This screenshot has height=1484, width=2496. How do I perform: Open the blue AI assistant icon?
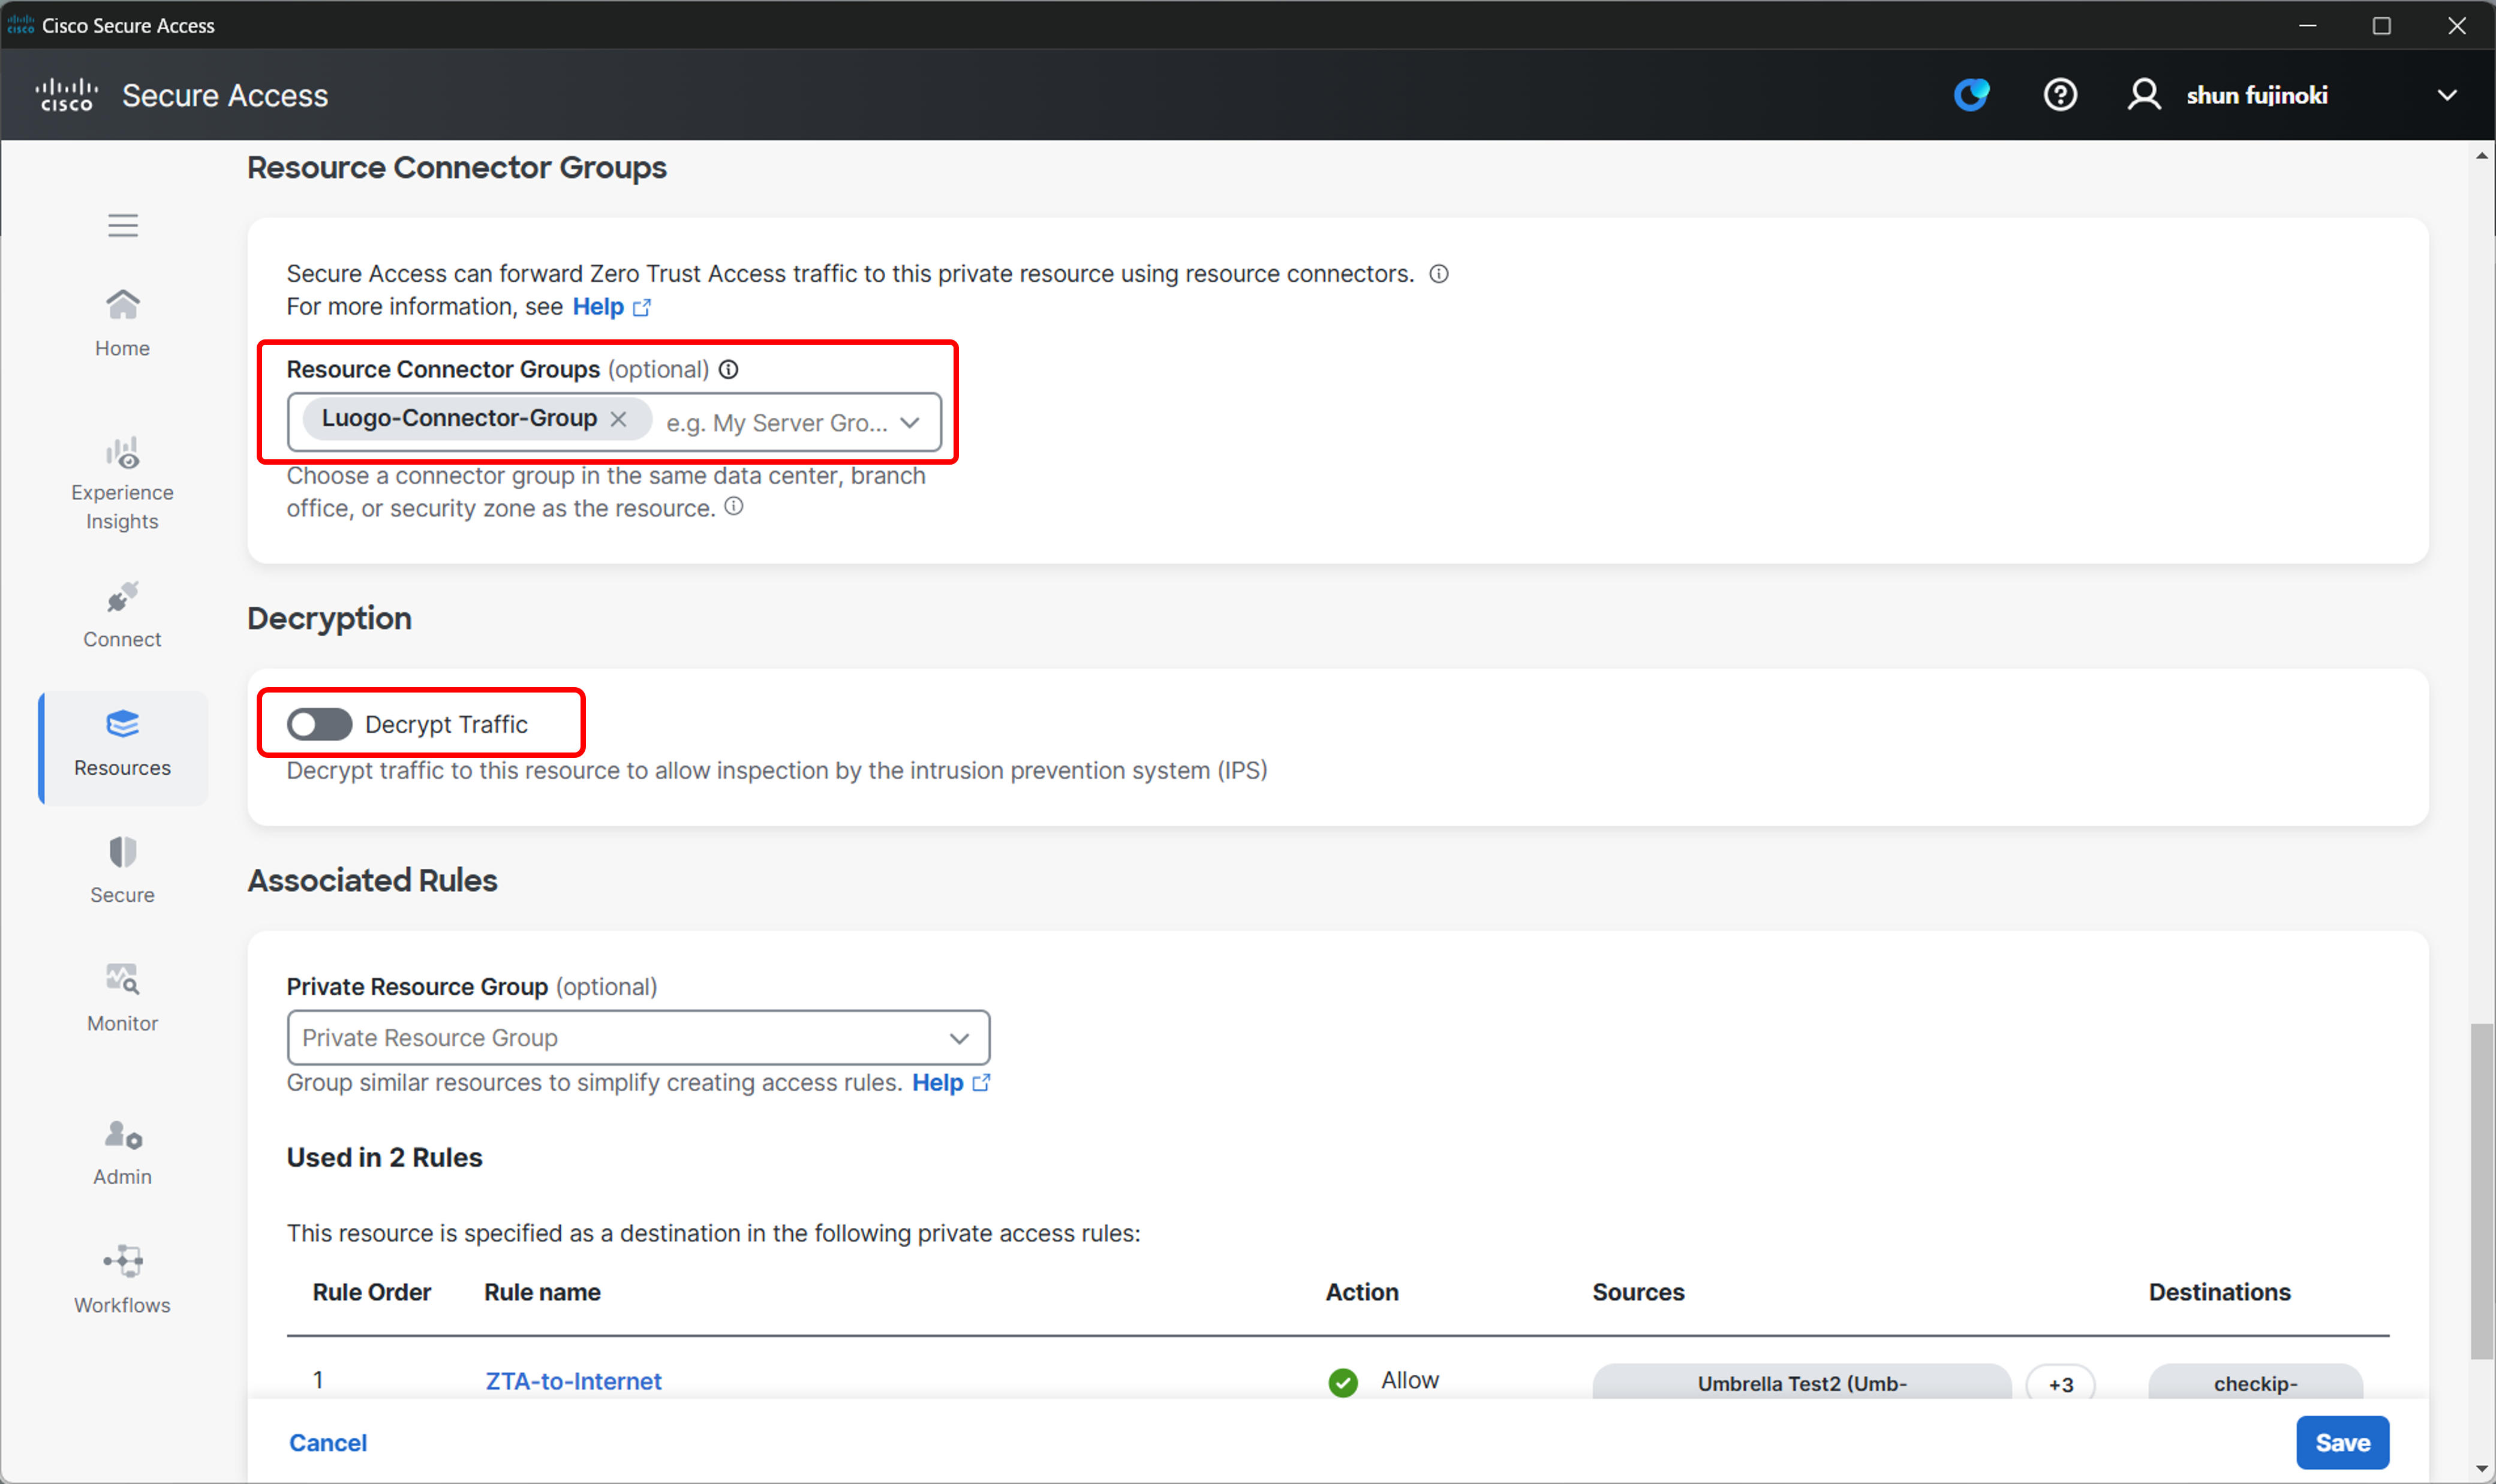1971,95
